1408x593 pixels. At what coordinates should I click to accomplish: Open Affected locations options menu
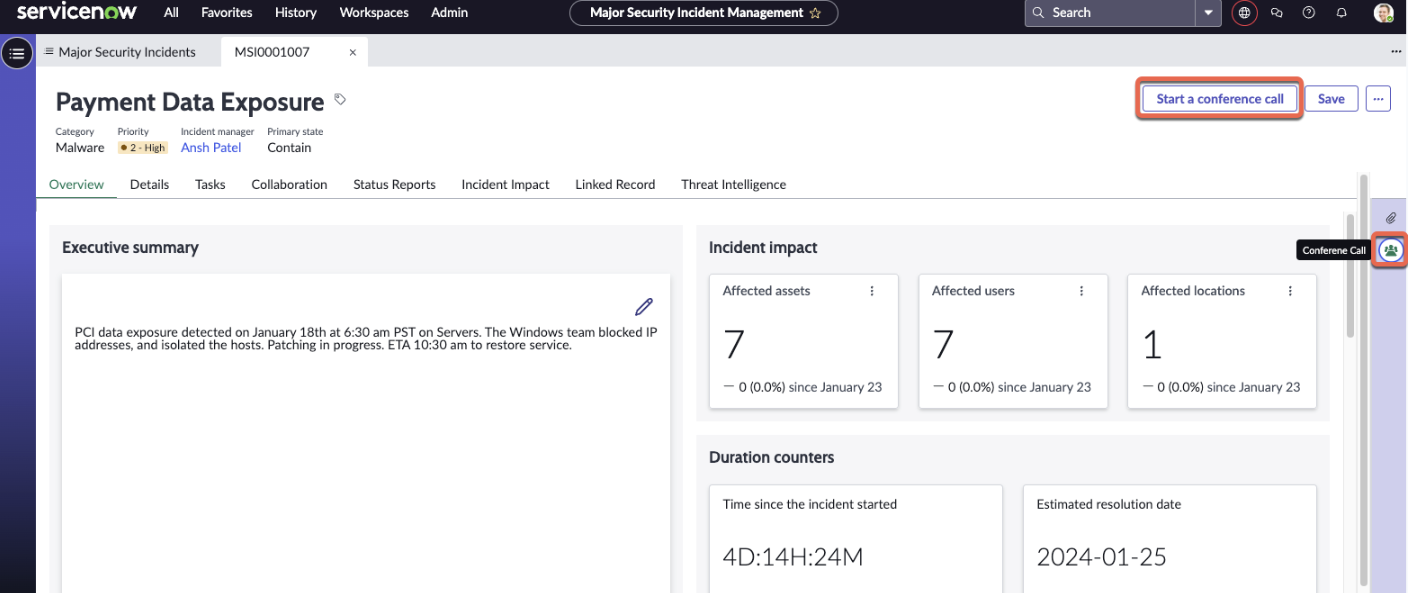click(x=1290, y=291)
